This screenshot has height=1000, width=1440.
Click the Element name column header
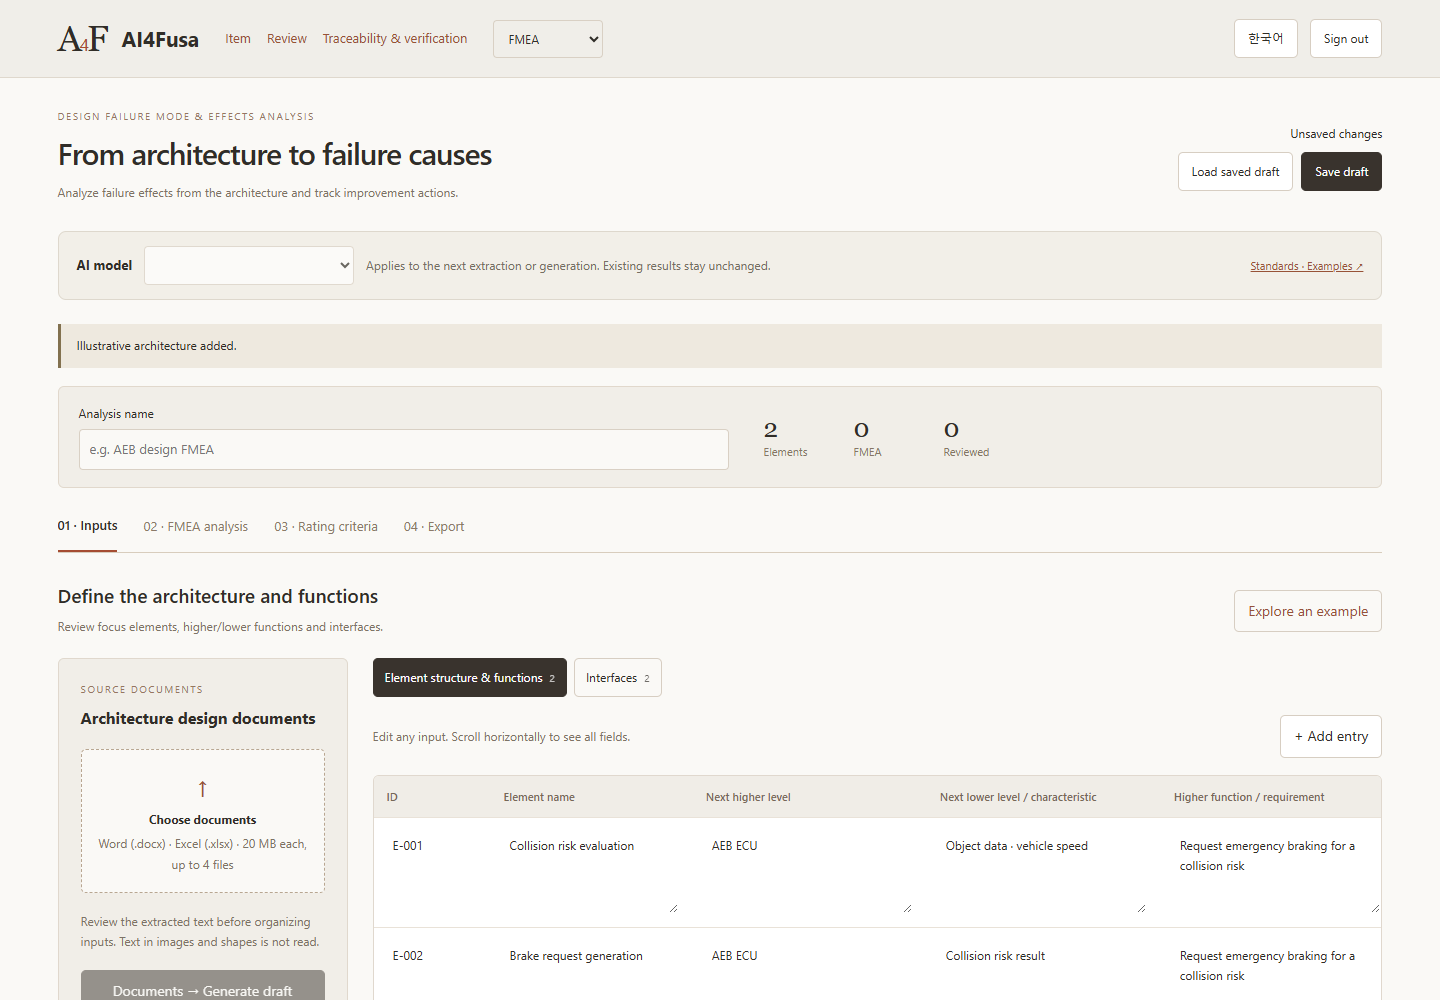[x=539, y=797]
